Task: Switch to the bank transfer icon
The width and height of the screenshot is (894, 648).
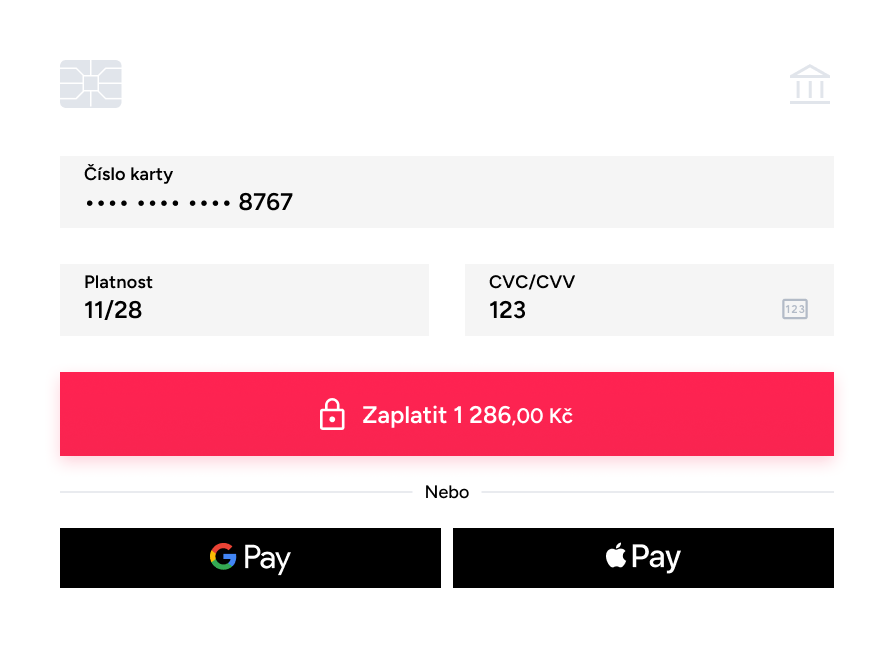Action: [810, 84]
